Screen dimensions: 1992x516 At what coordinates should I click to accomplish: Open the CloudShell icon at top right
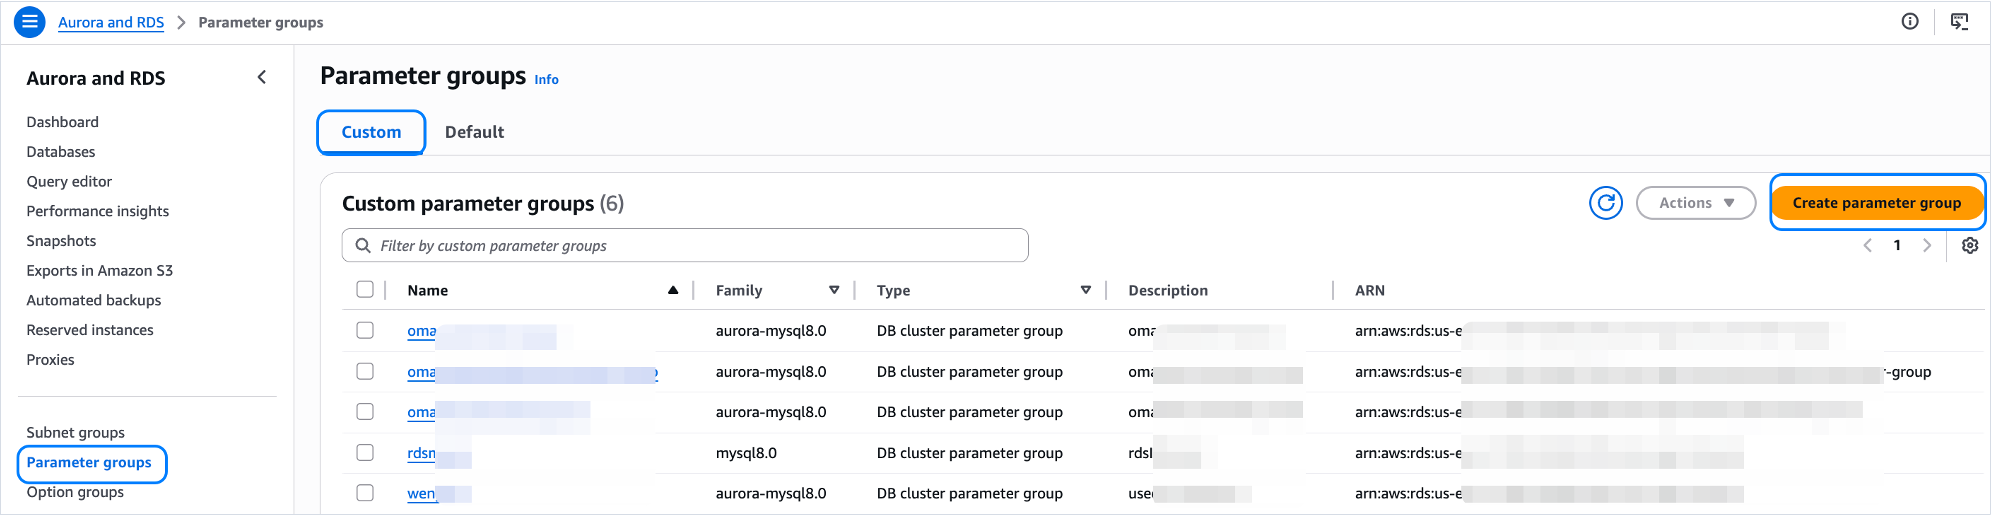coord(1959,22)
